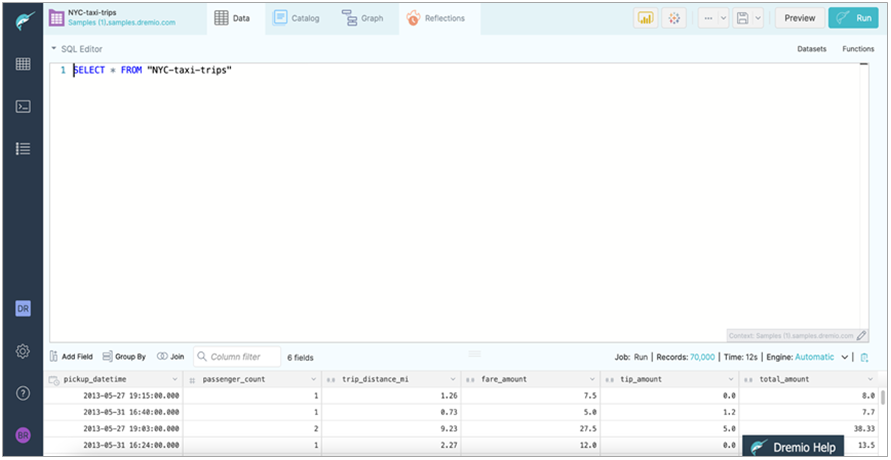This screenshot has width=891, height=460.
Task: Select cell 2013-05-27 19:15:00.000
Action: coord(131,396)
